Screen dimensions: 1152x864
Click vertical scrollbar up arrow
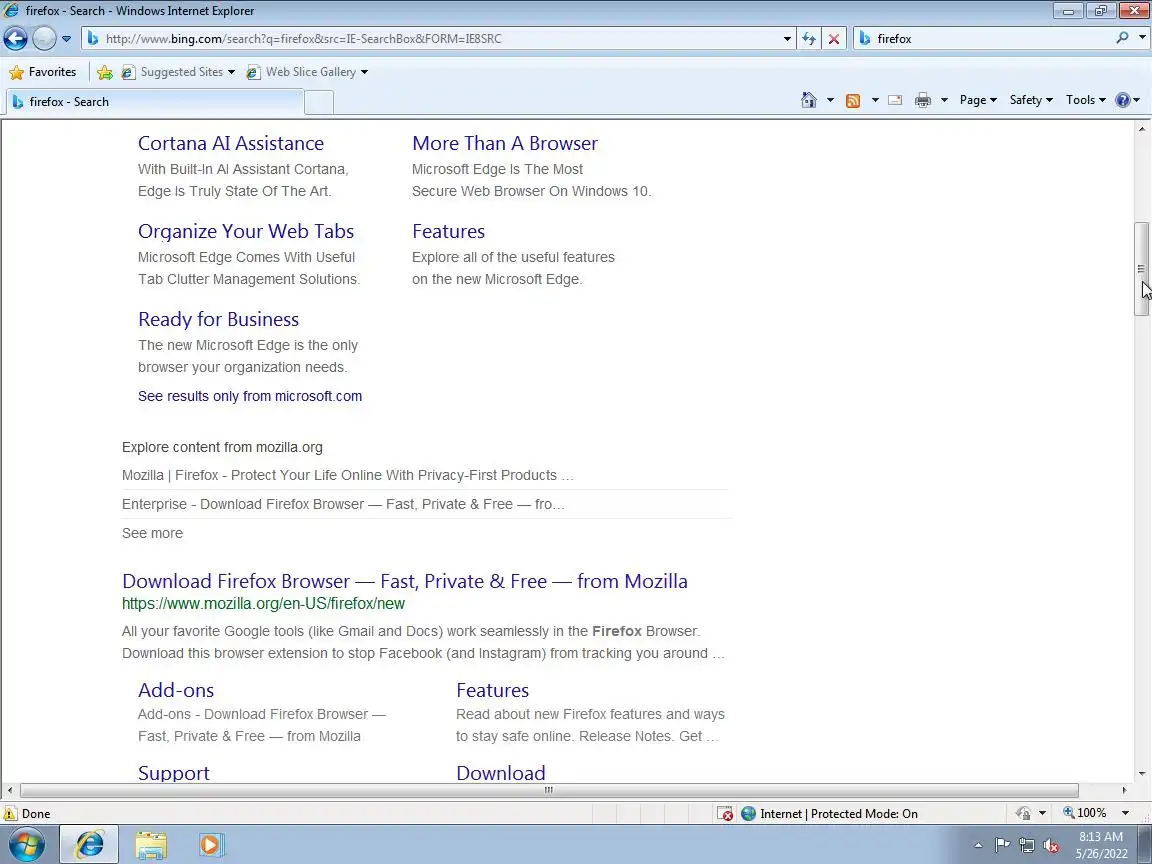[1141, 129]
